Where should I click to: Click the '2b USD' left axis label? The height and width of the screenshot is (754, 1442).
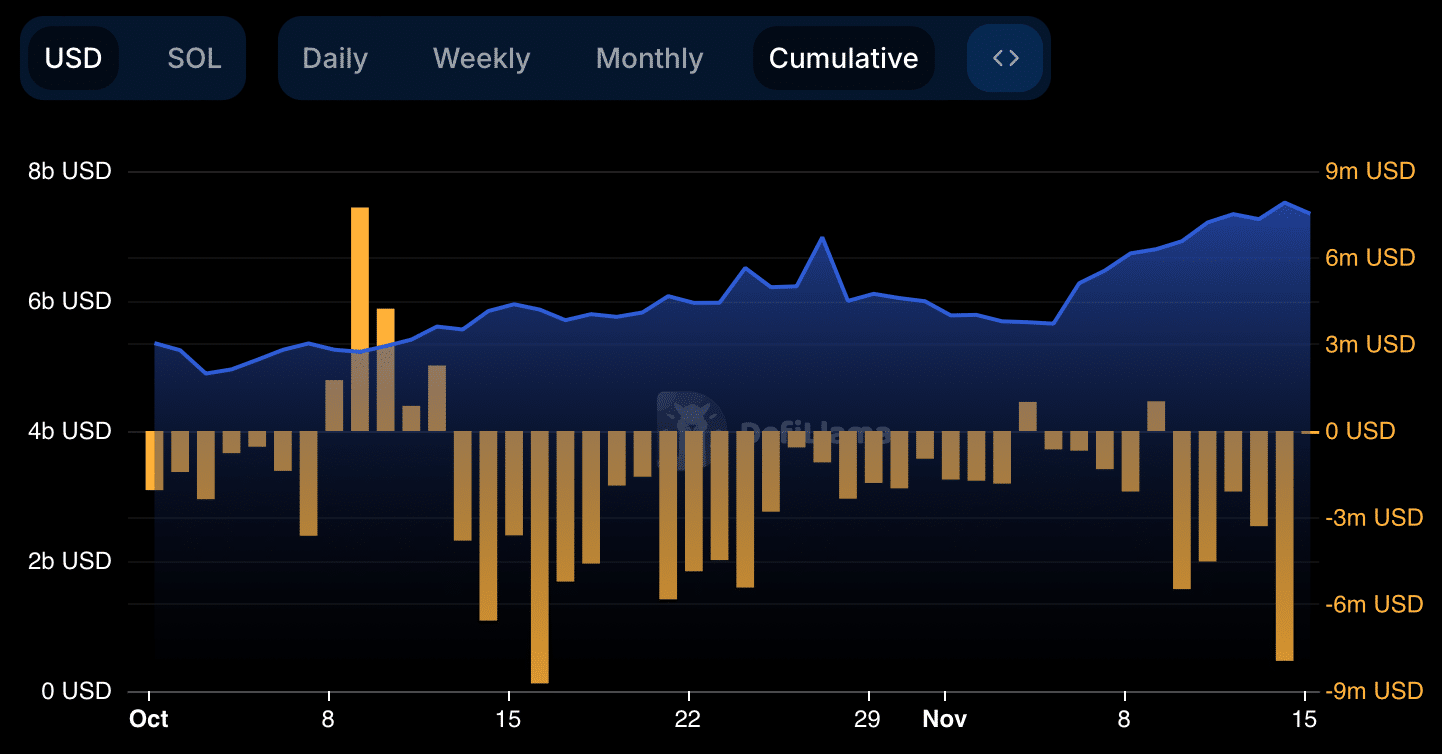coord(69,561)
